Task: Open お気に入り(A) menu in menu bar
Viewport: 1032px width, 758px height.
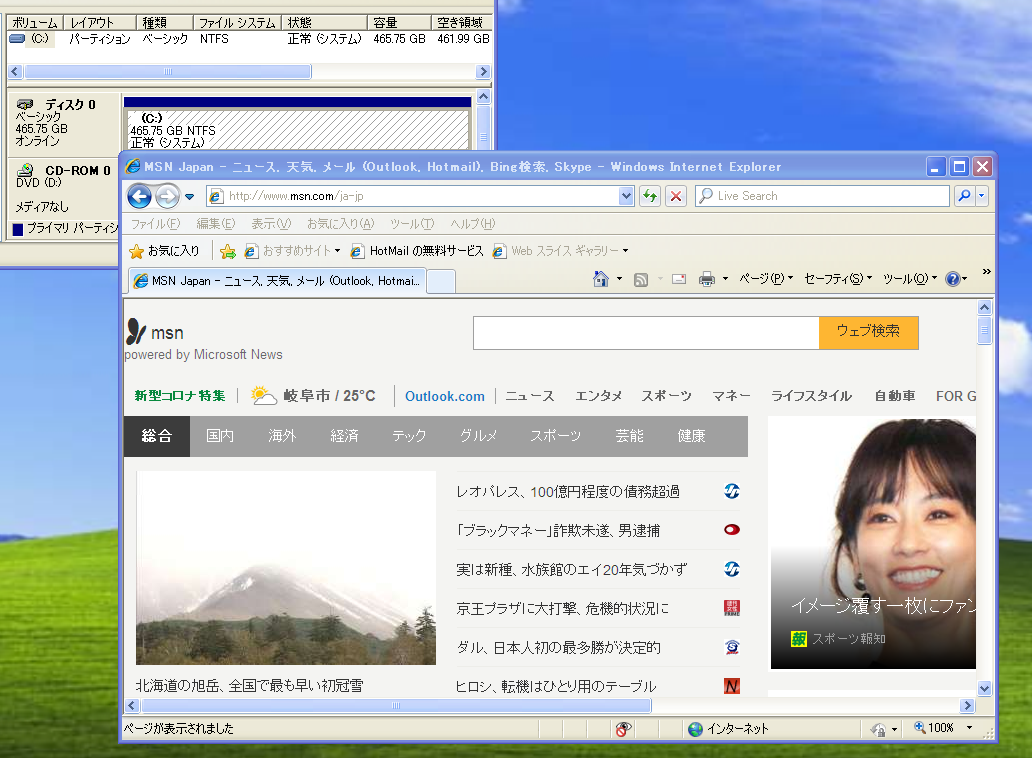Action: pos(340,224)
